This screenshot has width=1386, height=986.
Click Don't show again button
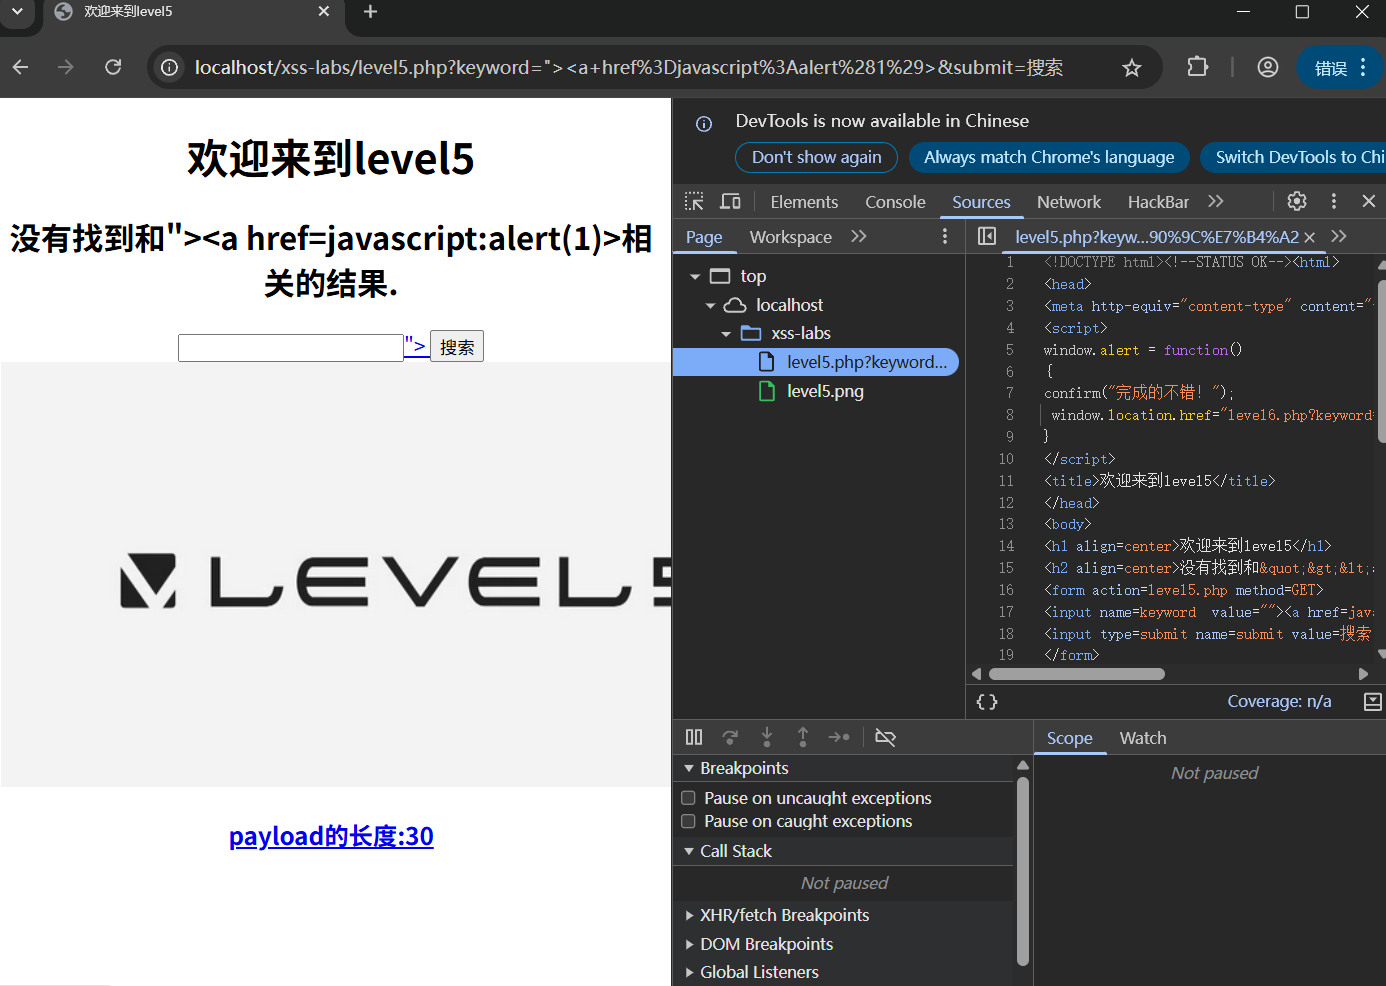coord(817,157)
